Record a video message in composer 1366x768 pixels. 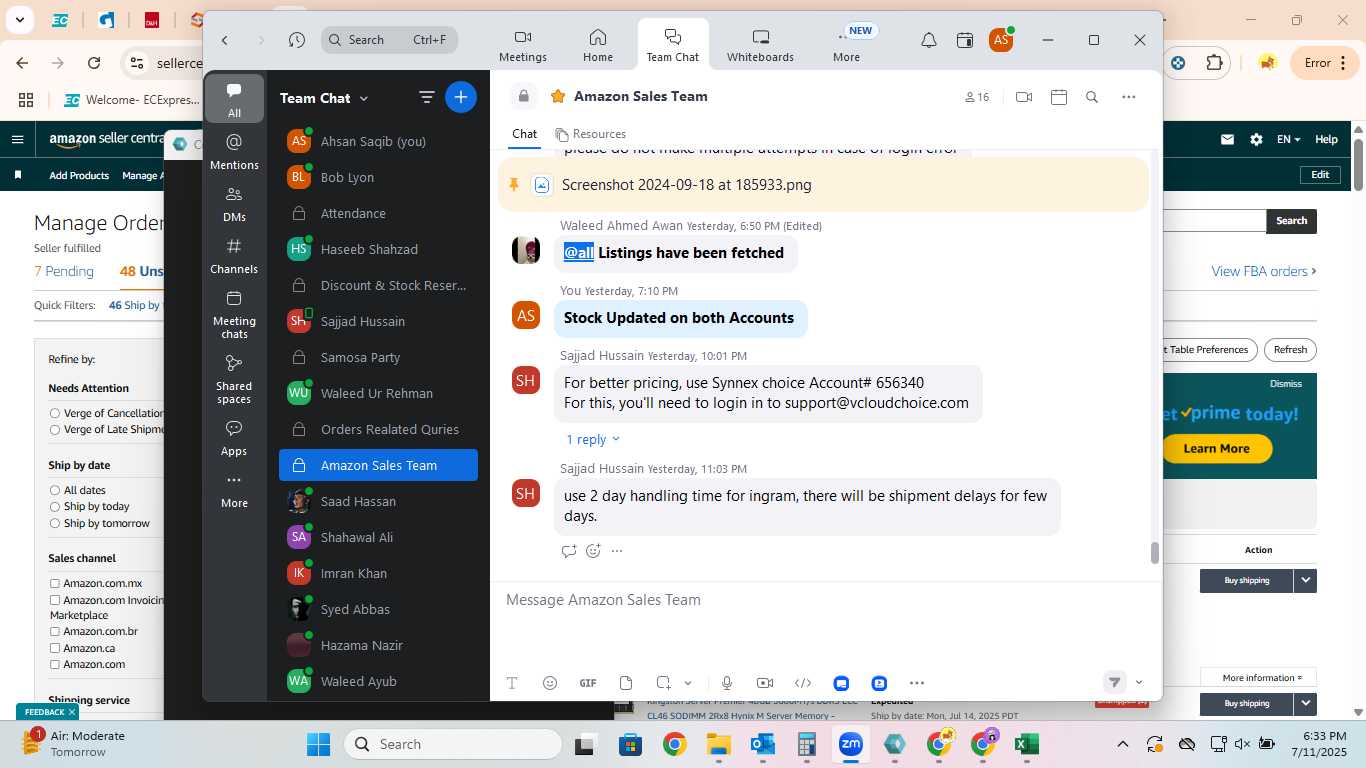(x=765, y=683)
